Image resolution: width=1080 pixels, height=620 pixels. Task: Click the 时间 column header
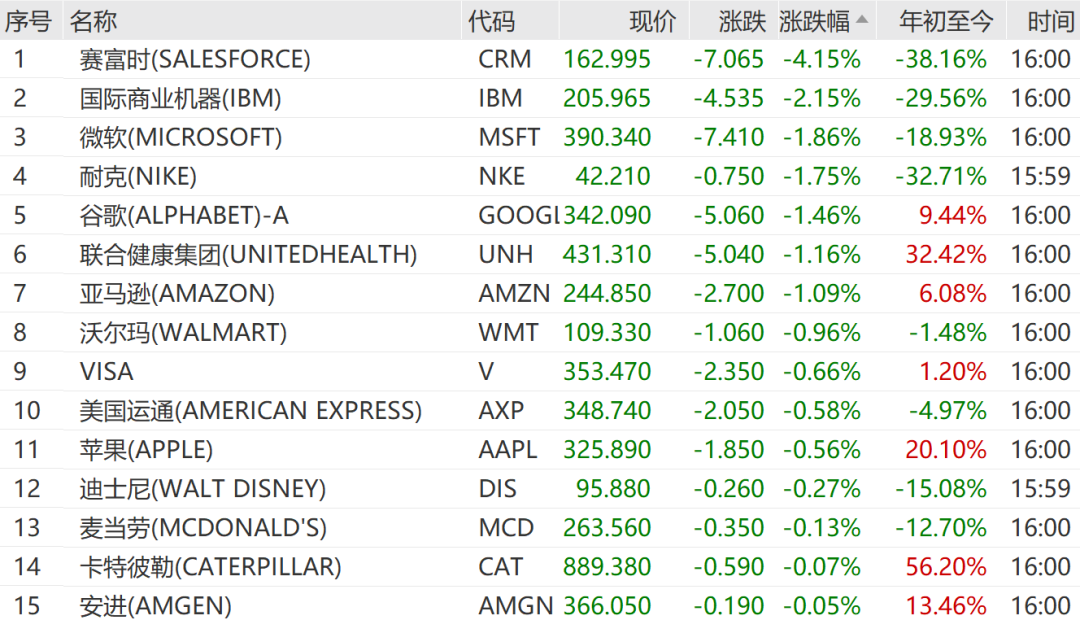[1050, 21]
